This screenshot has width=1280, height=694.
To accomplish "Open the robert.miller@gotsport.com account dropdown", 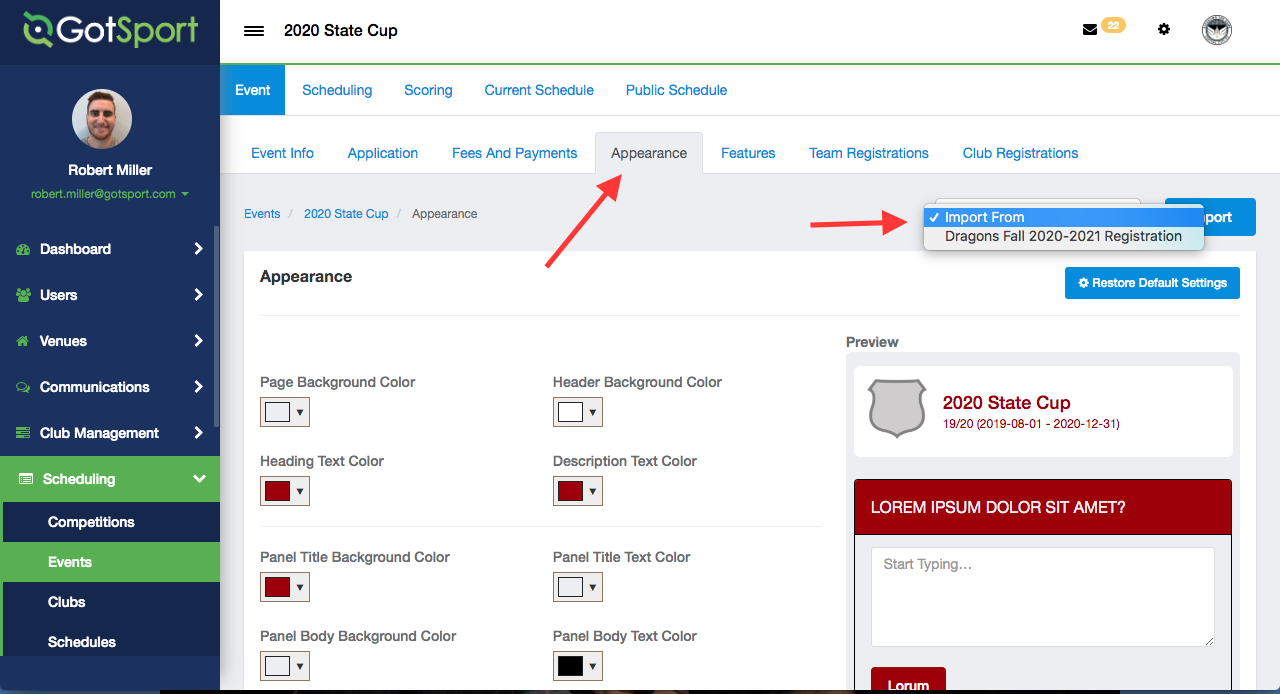I will (110, 194).
